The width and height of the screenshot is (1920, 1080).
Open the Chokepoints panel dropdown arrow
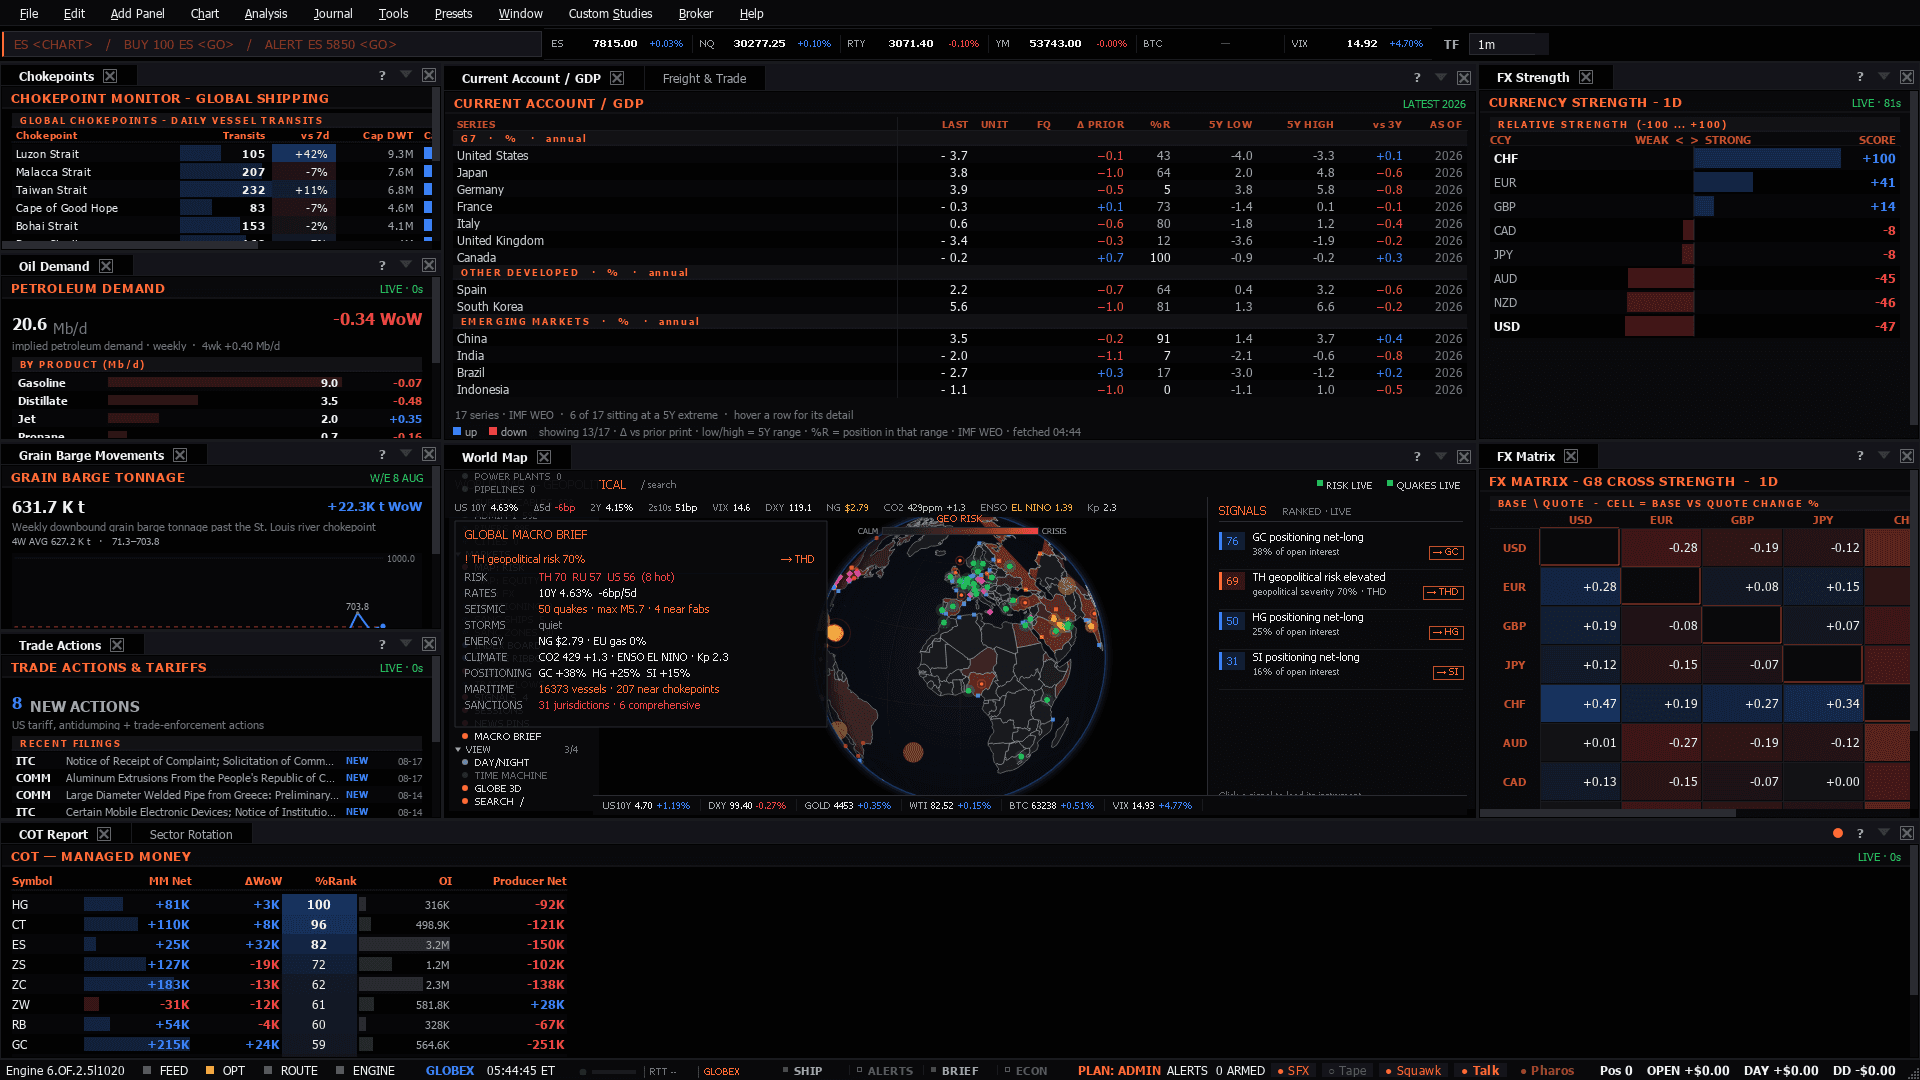[406, 75]
